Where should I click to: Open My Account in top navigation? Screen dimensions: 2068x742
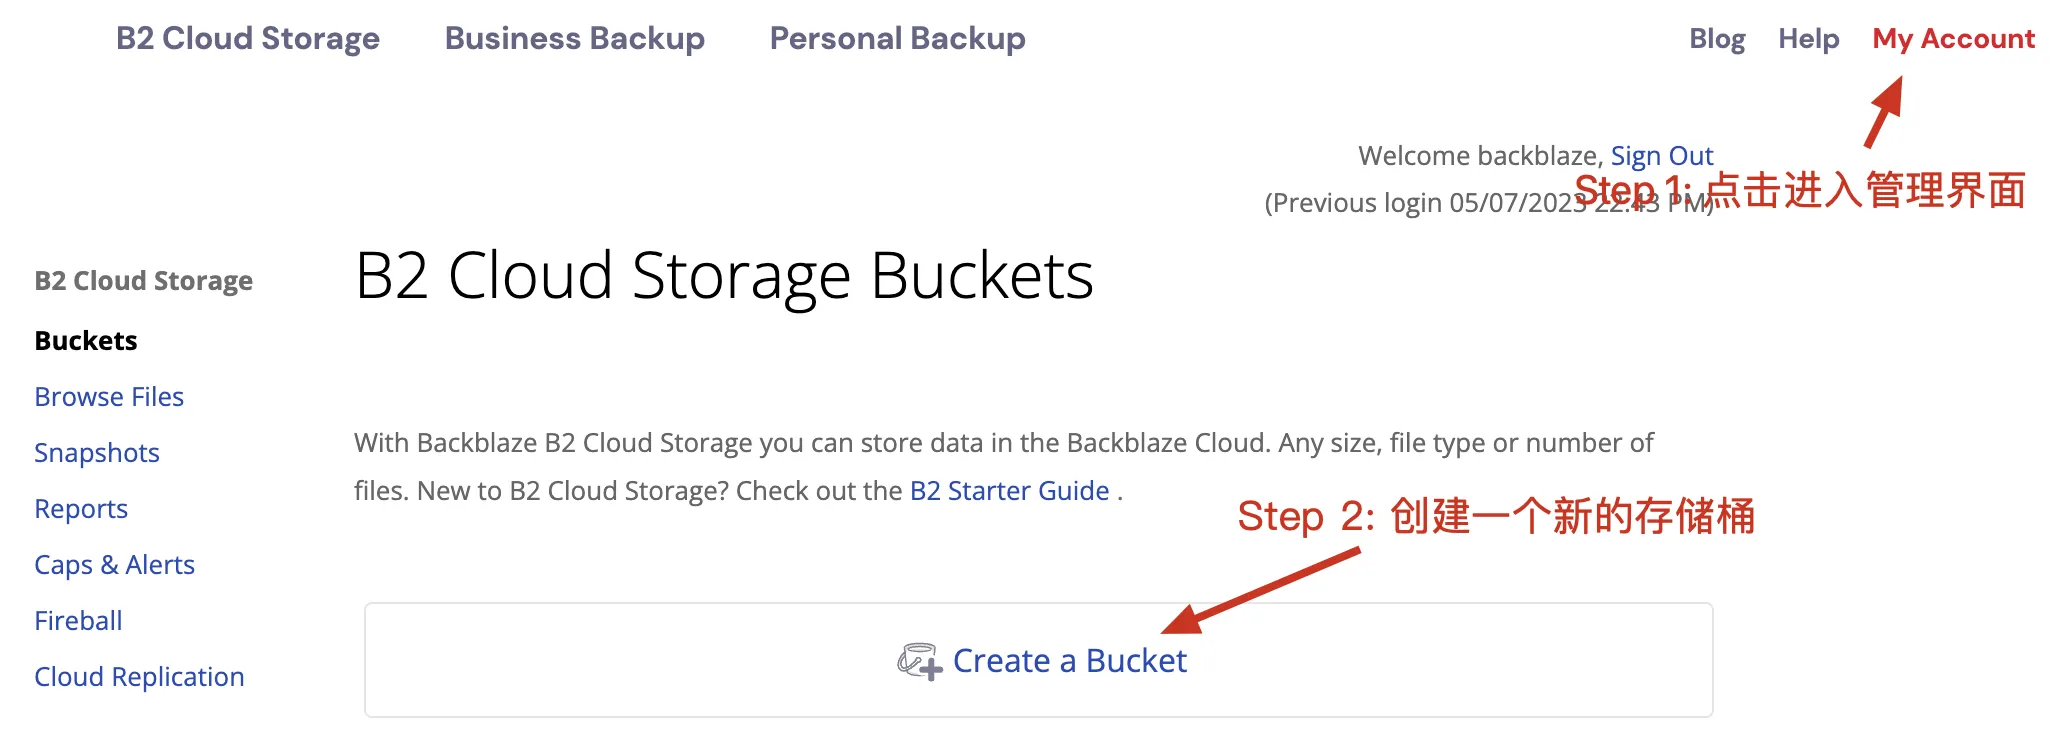[1953, 39]
